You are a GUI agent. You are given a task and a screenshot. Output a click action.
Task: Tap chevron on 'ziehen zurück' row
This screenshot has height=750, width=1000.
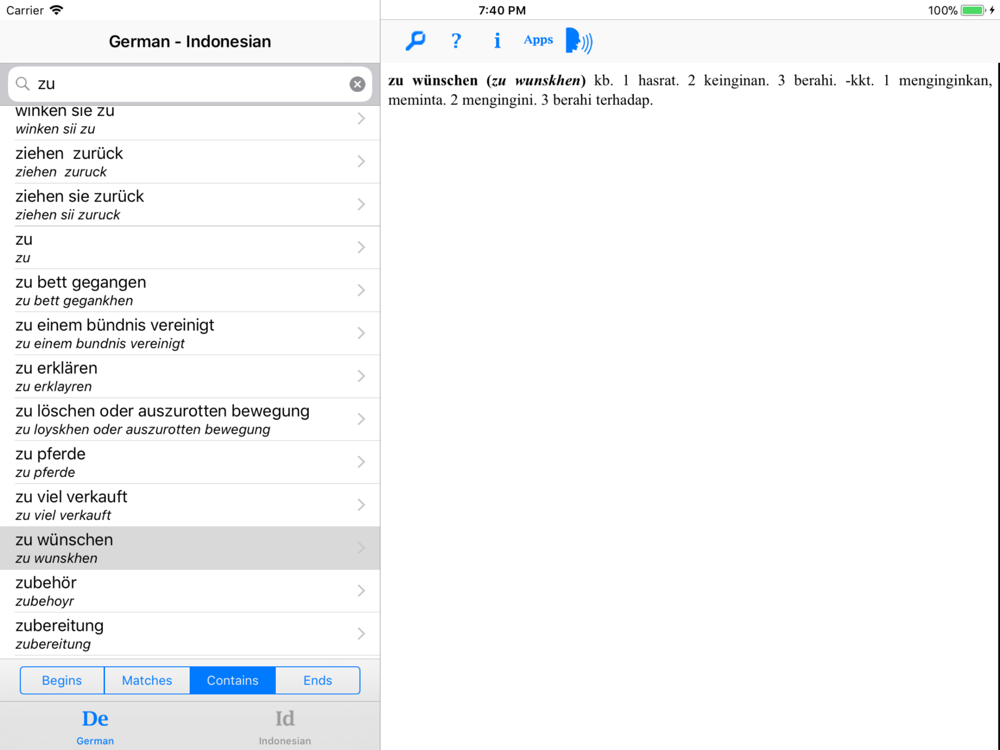[x=361, y=161]
